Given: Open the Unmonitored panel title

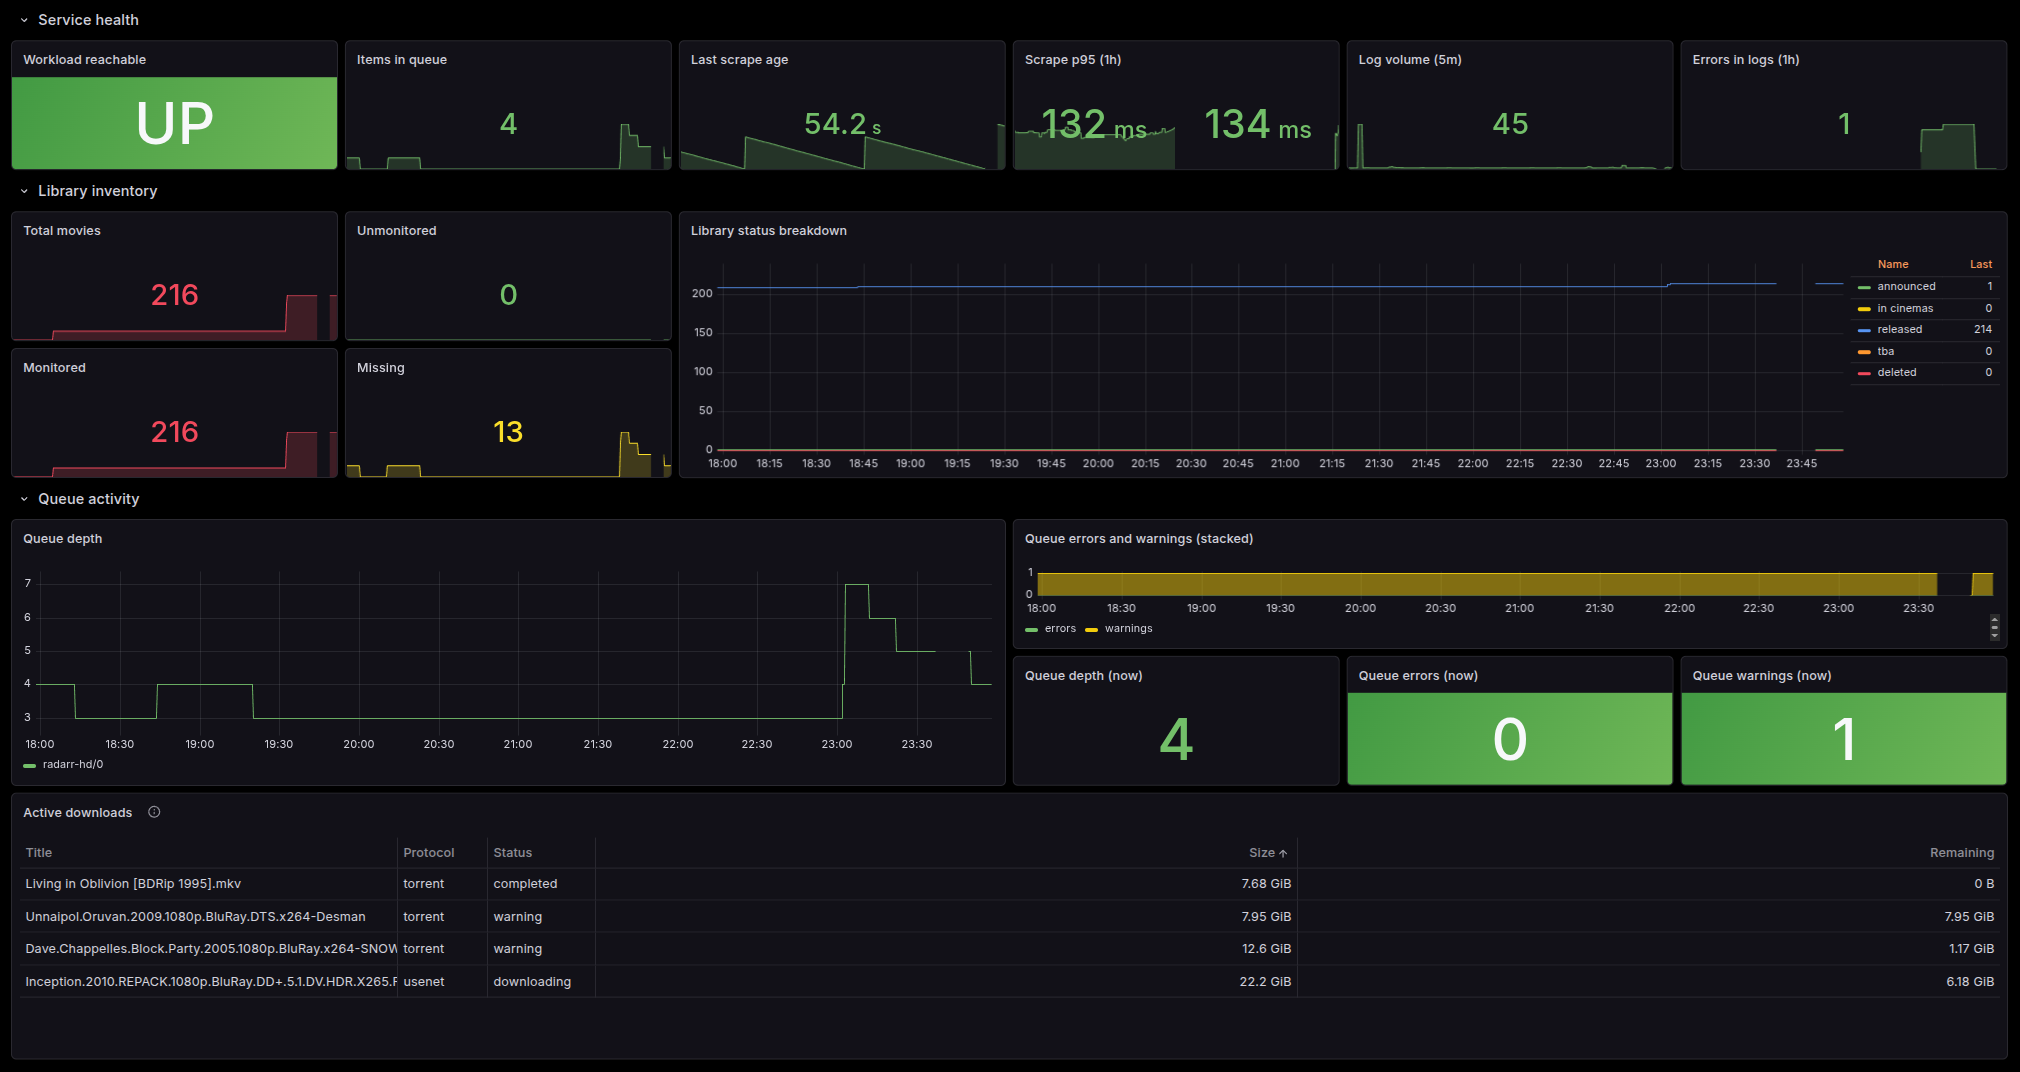Looking at the screenshot, I should point(396,231).
